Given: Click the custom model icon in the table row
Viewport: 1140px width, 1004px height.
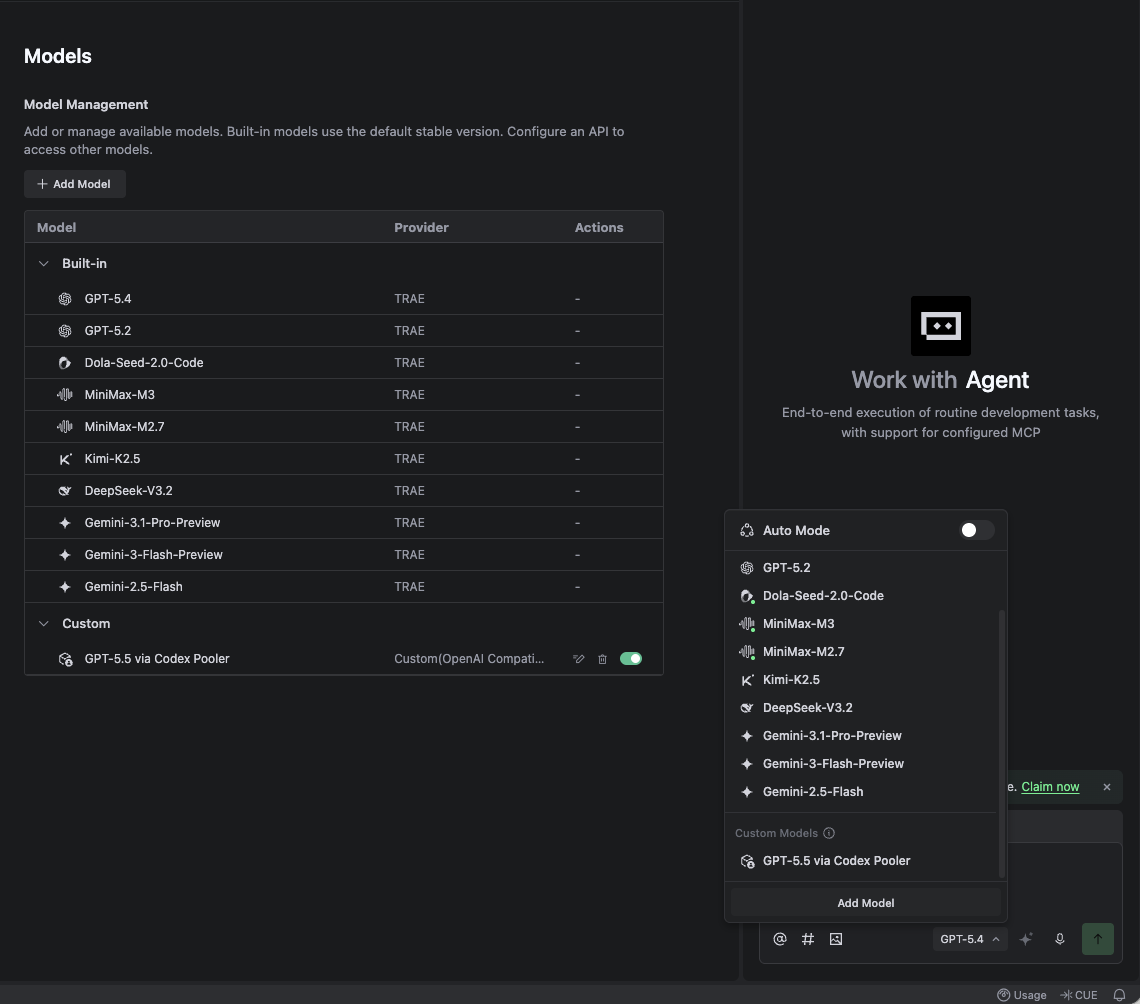Looking at the screenshot, I should click(x=65, y=659).
